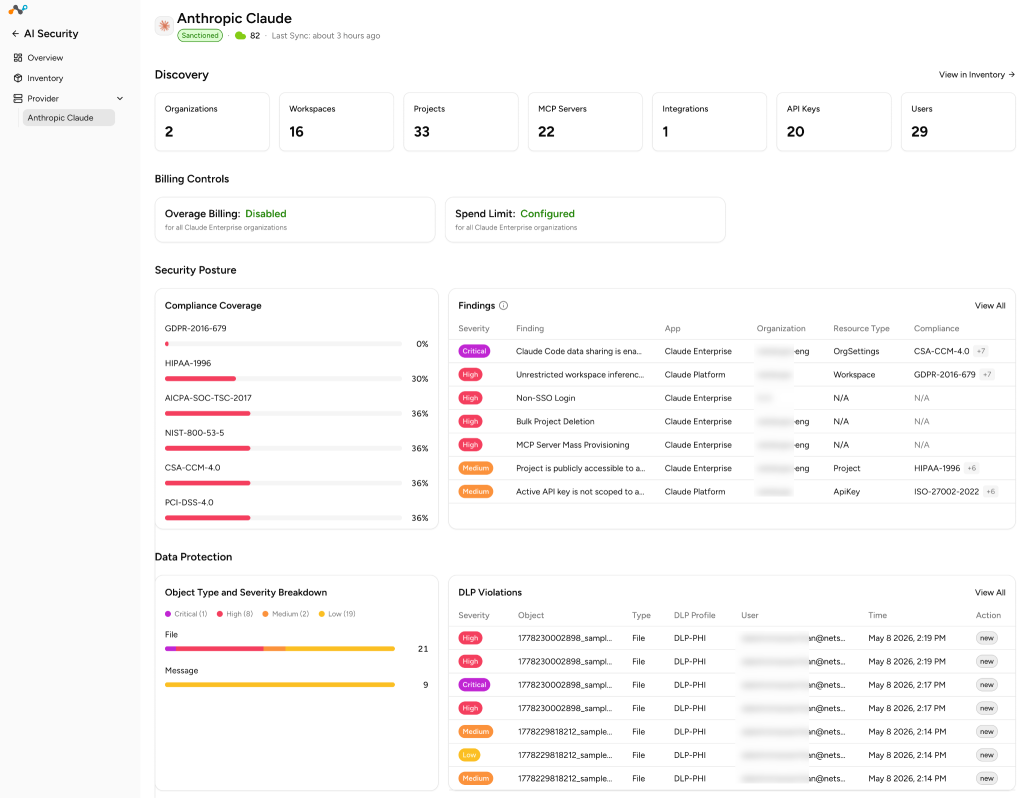1024x798 pixels.
Task: Select the Inventory cube icon
Action: click(18, 78)
